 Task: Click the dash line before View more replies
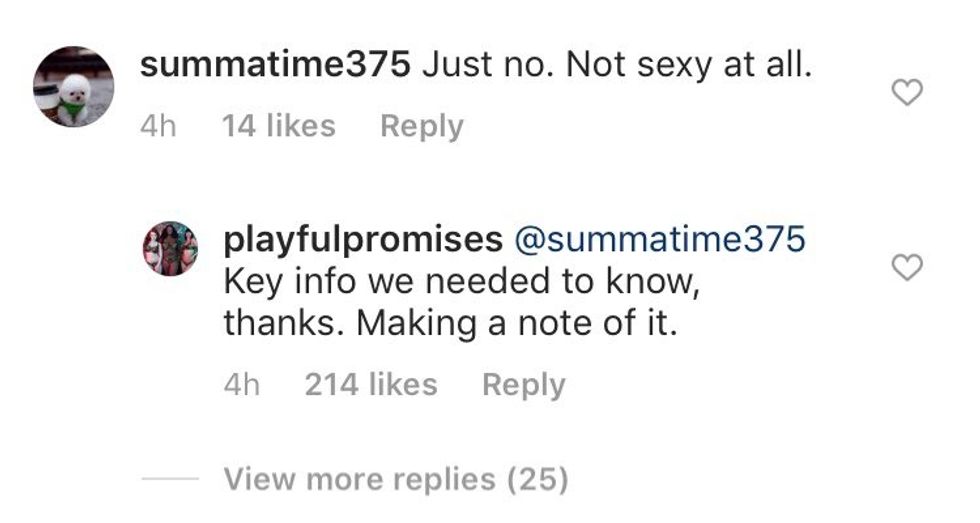pyautogui.click(x=171, y=480)
